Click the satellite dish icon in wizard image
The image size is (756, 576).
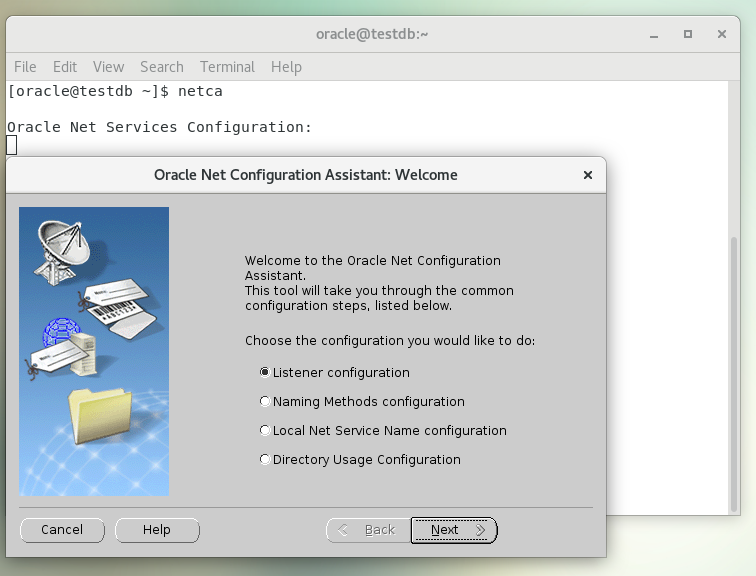click(62, 245)
